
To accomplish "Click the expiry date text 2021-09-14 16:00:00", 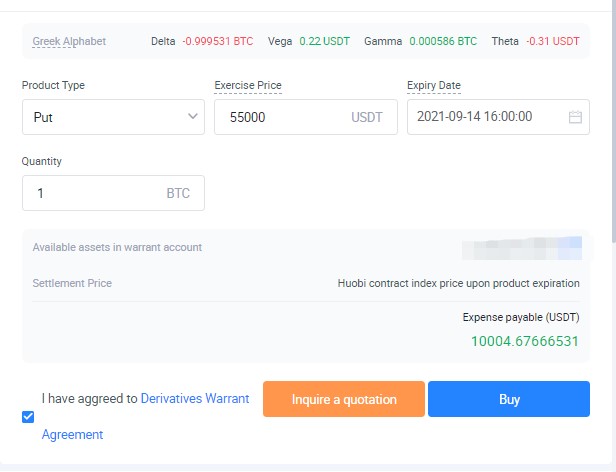I will coord(474,117).
